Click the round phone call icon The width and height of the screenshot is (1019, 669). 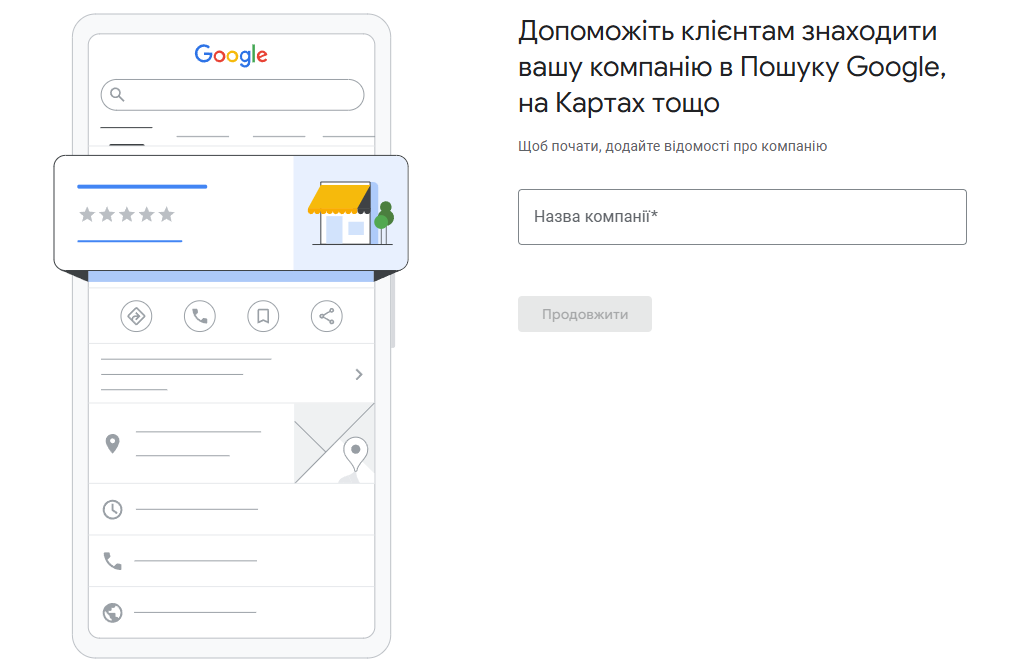200,317
